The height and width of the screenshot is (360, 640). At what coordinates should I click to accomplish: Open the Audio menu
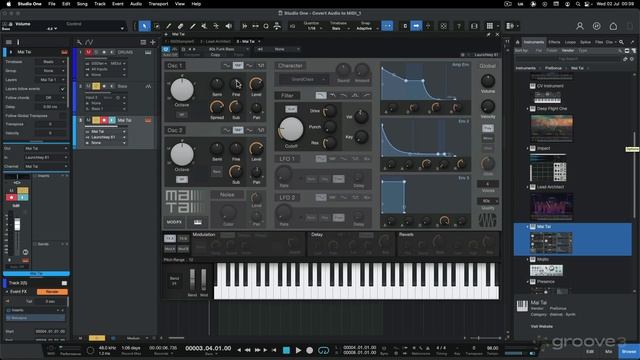(x=136, y=4)
